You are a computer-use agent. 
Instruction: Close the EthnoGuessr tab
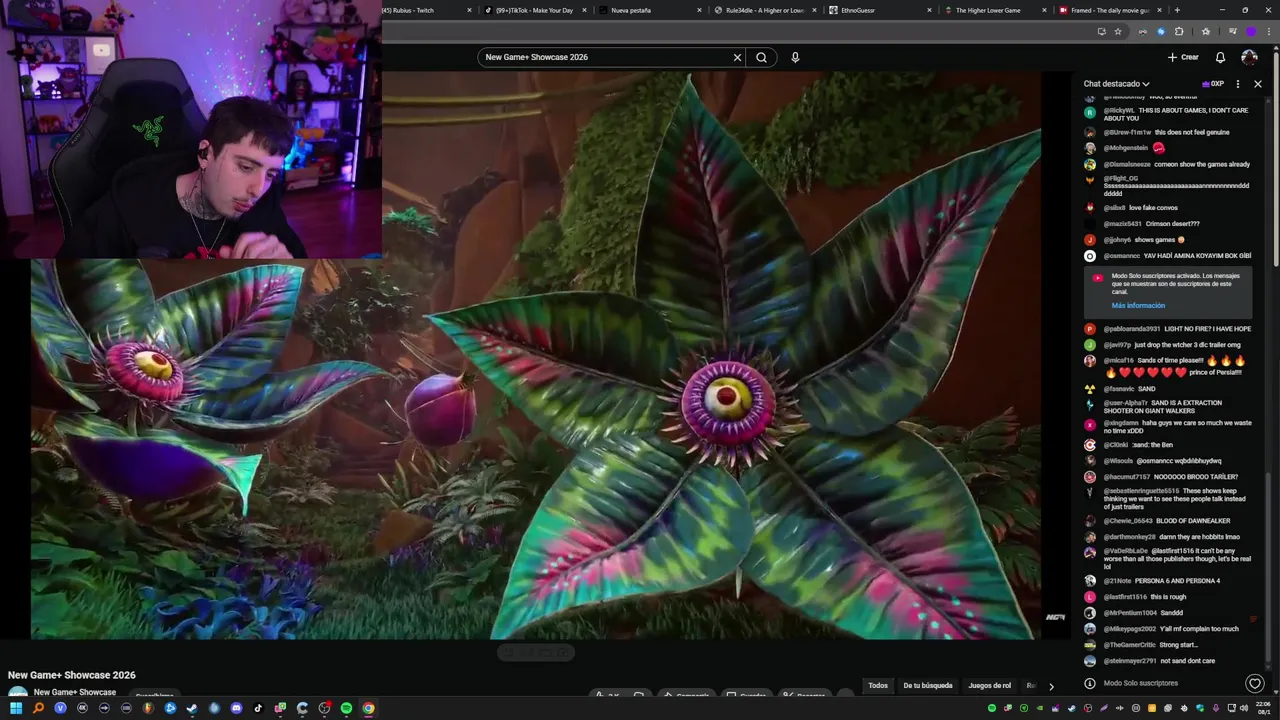931,10
